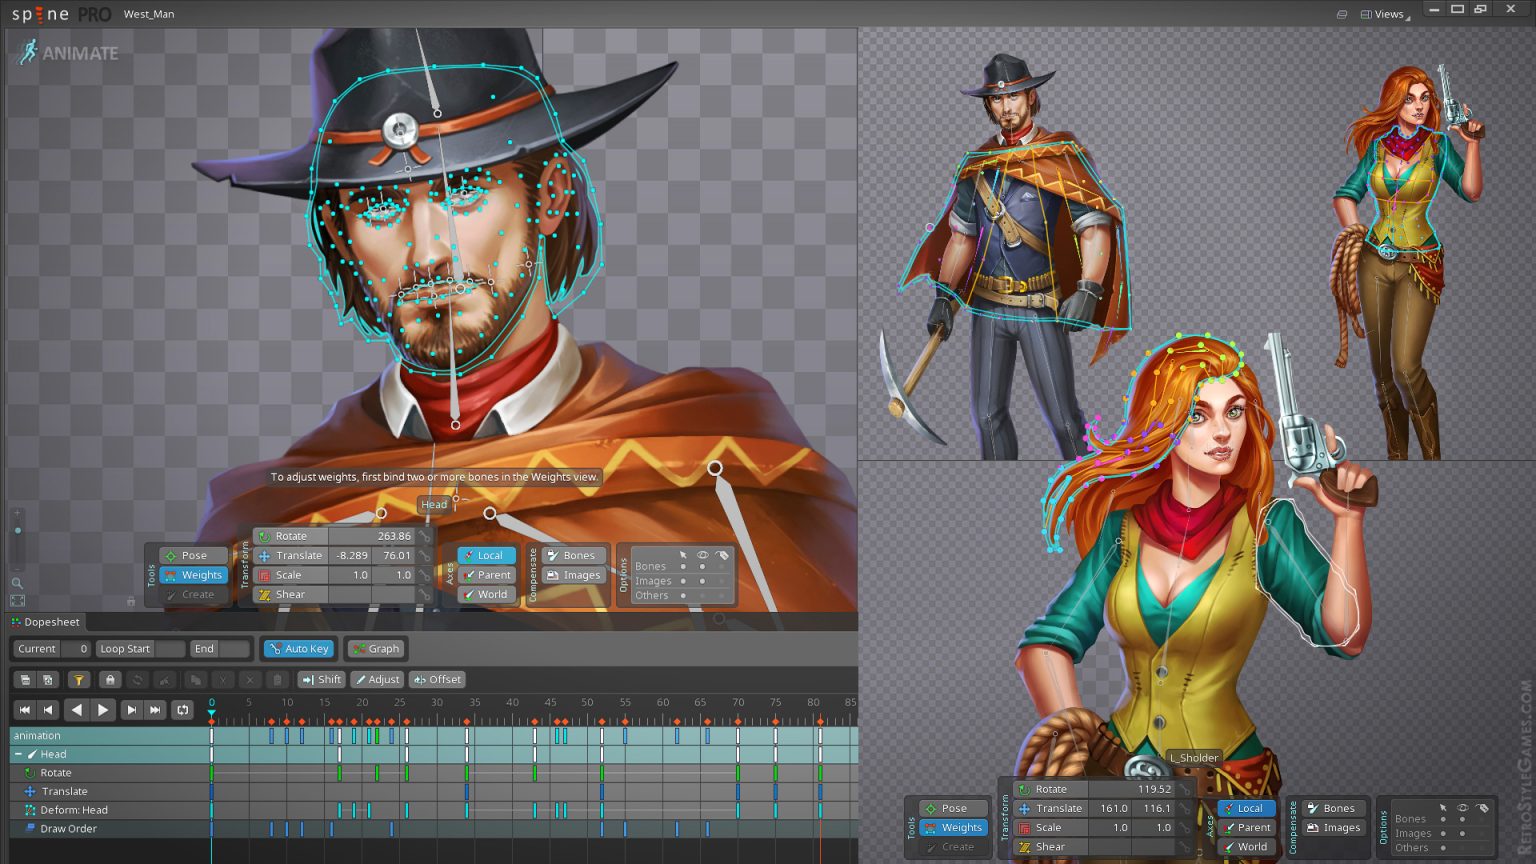Enable Images compensation

point(571,575)
